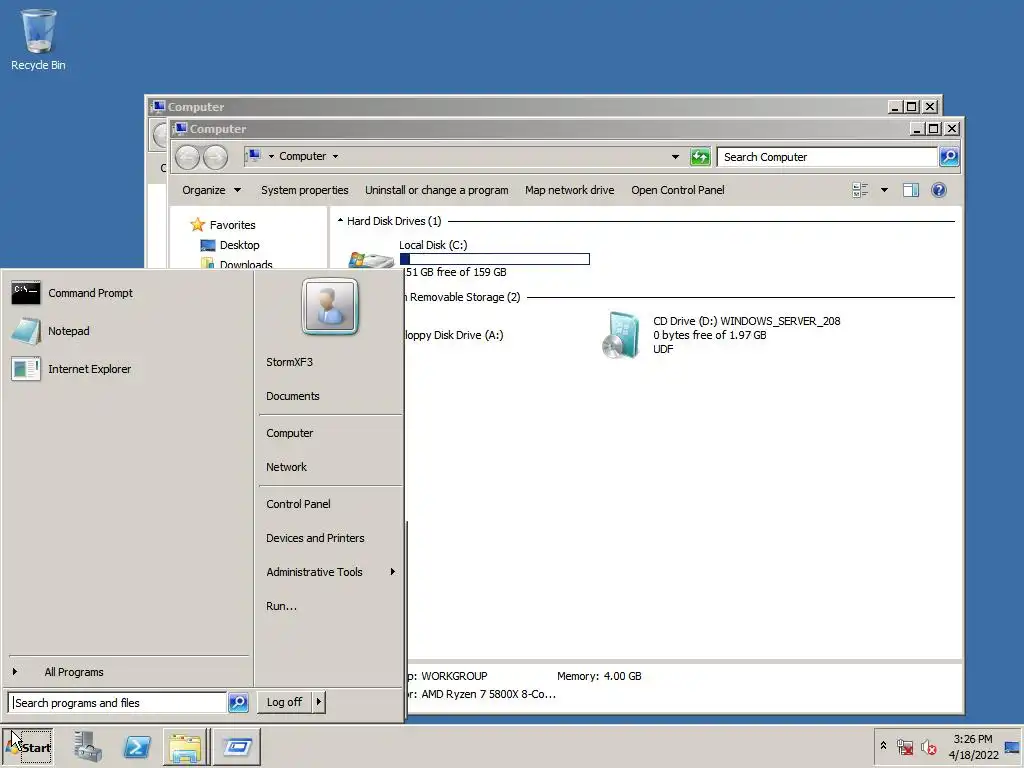This screenshot has width=1024, height=768.
Task: Change the view with the view icon
Action: click(x=860, y=190)
